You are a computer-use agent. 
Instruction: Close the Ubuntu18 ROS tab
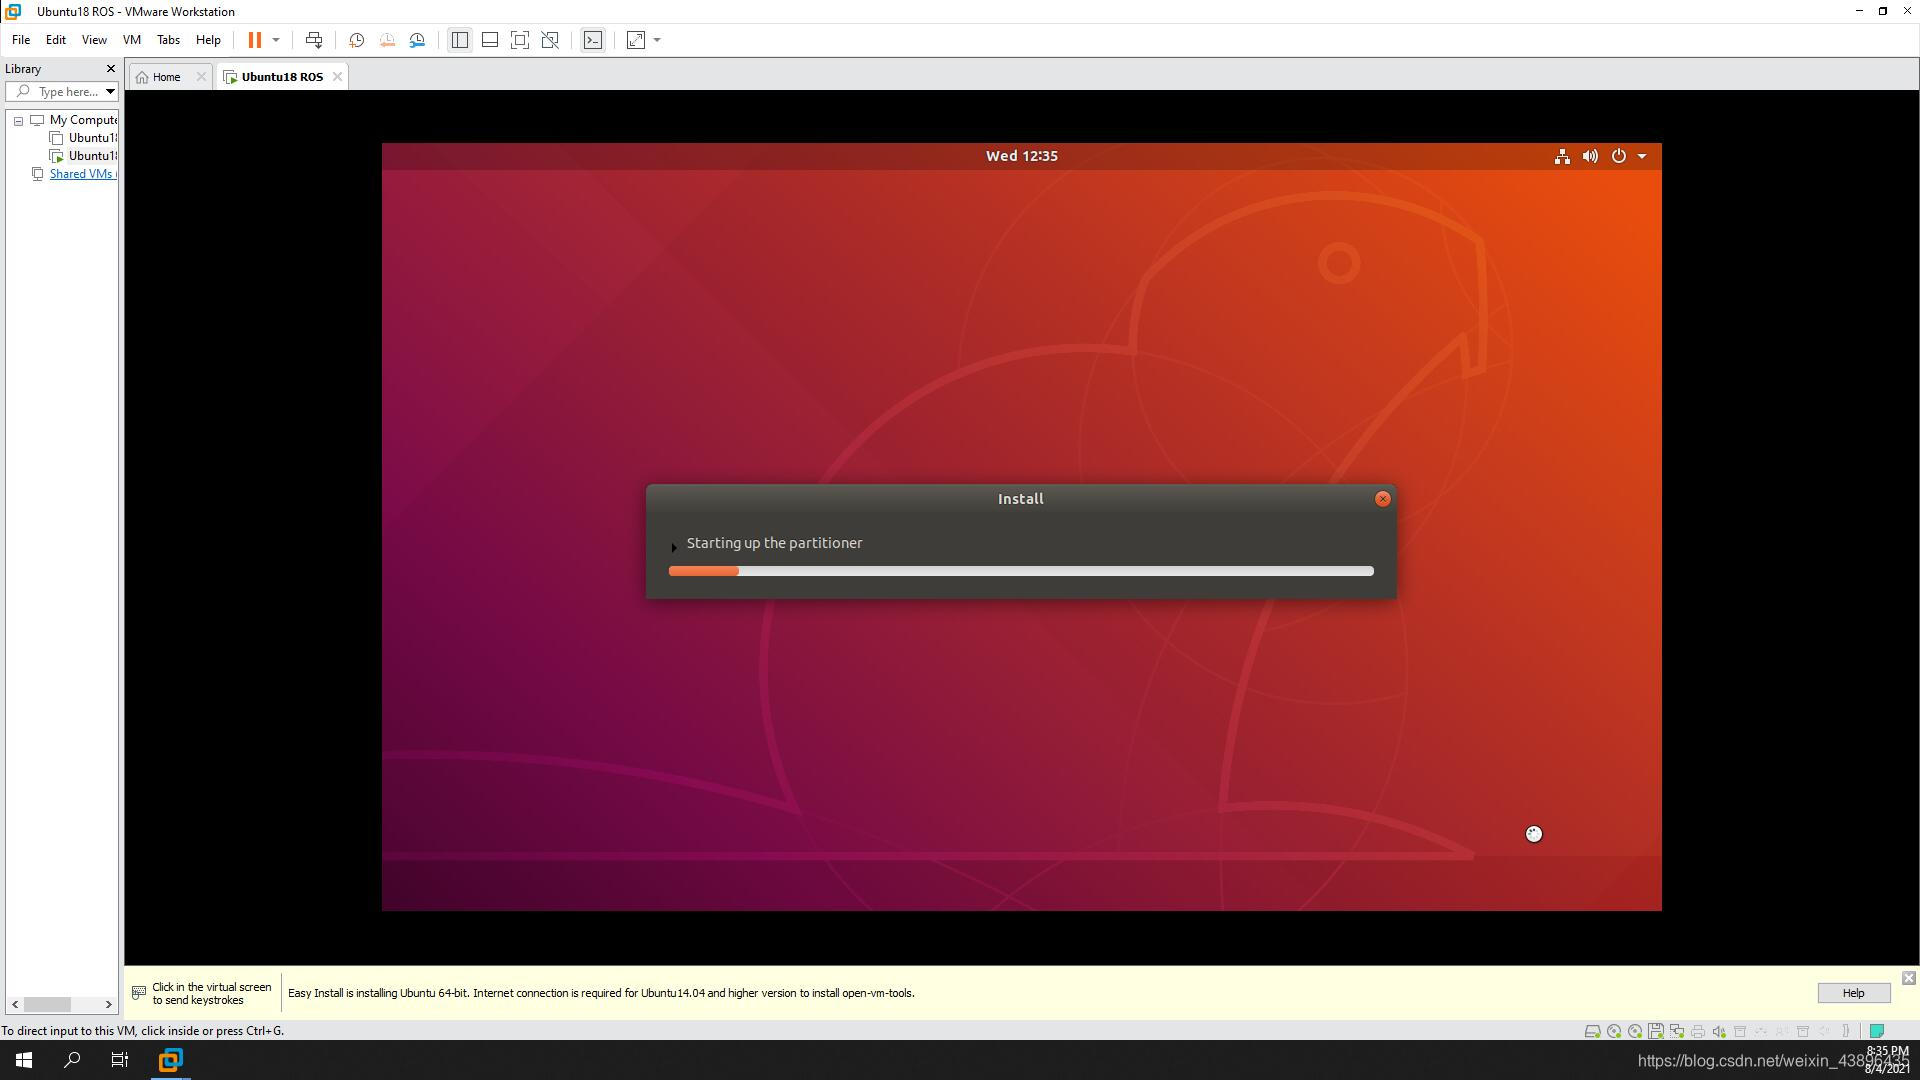pyautogui.click(x=337, y=77)
